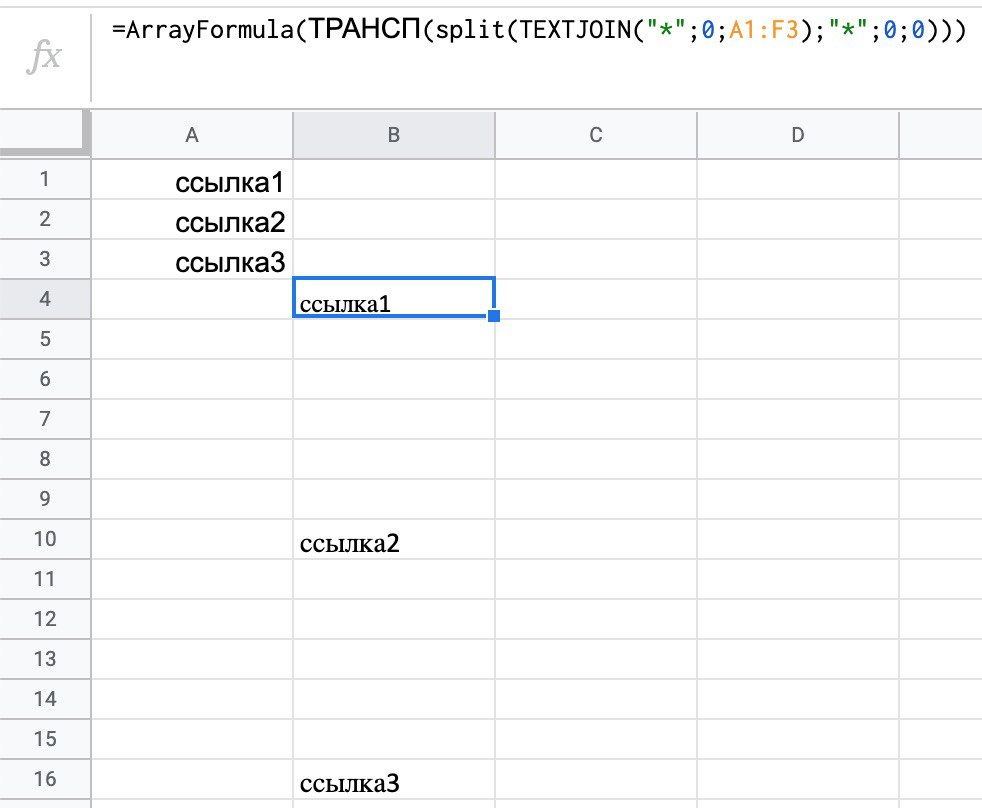982x808 pixels.
Task: Select column D header
Action: tap(798, 135)
